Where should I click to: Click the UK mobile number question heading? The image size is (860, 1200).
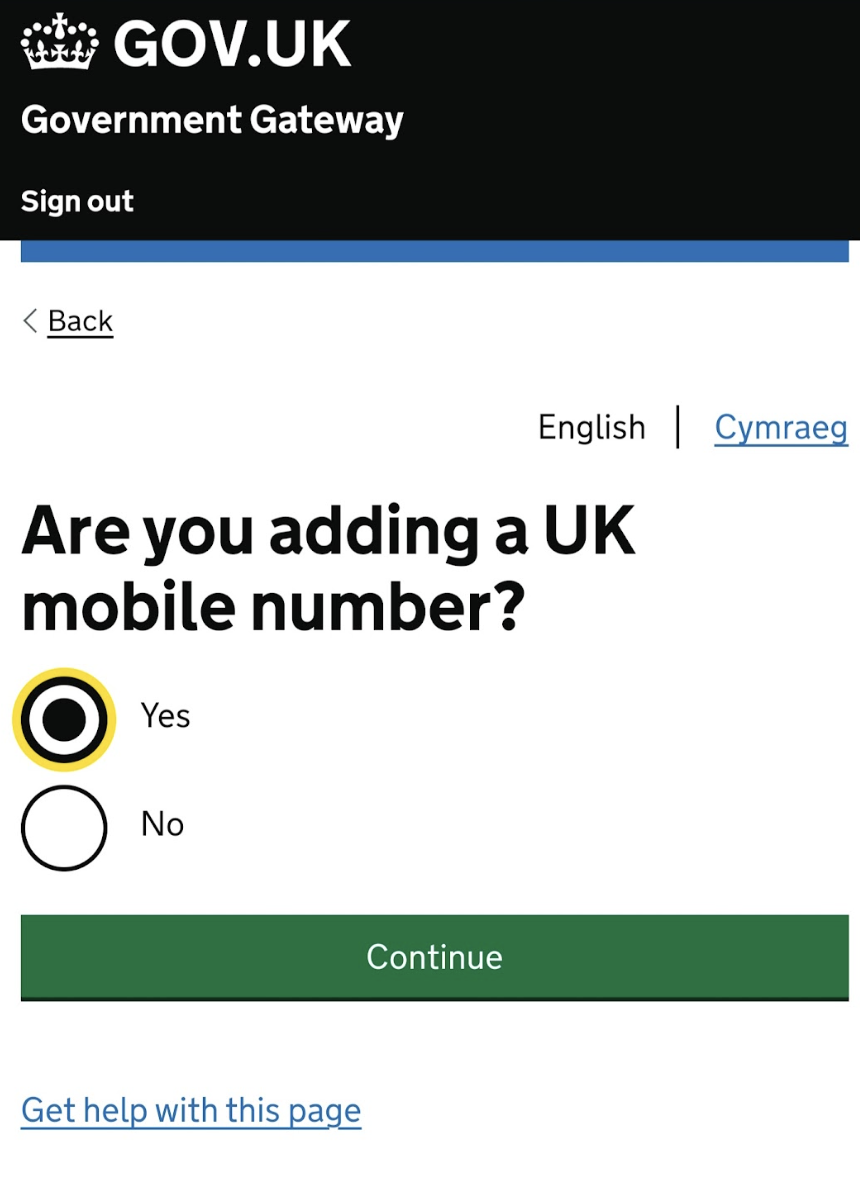coord(329,569)
